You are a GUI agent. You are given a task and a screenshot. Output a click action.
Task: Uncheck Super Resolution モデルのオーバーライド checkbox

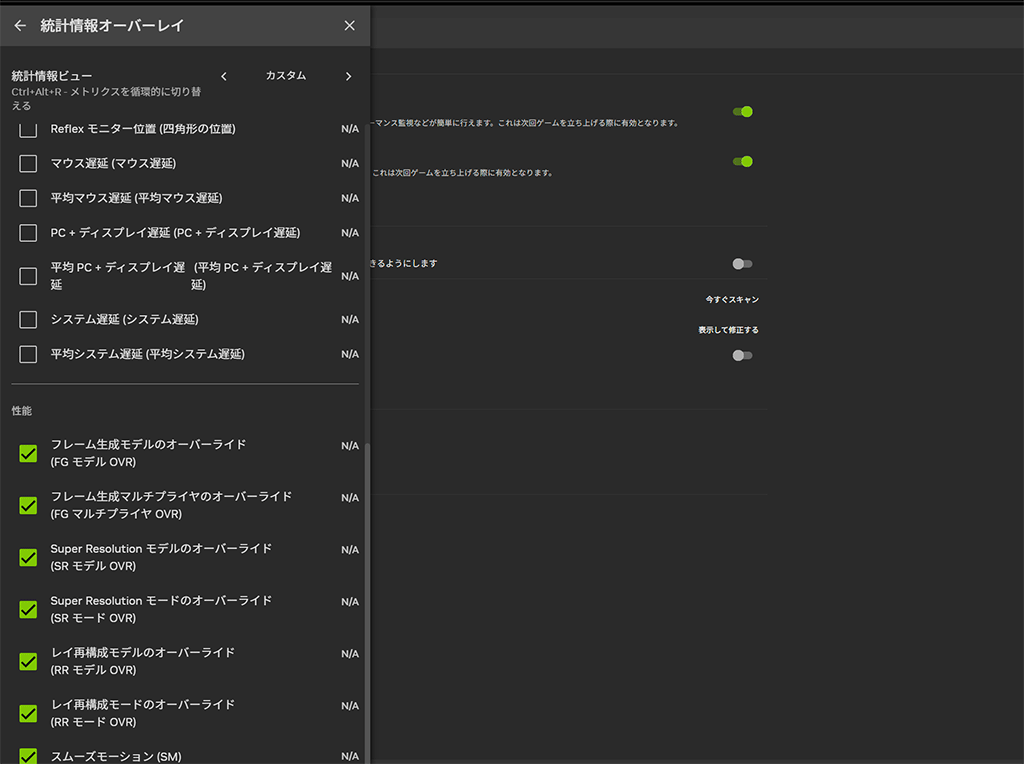28,558
